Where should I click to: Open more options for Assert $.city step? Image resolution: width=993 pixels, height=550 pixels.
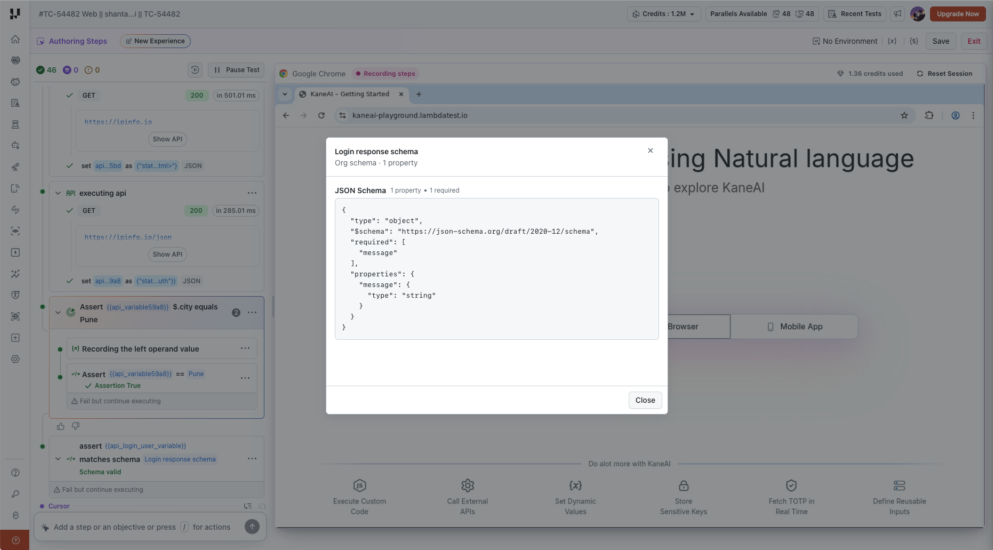click(252, 312)
